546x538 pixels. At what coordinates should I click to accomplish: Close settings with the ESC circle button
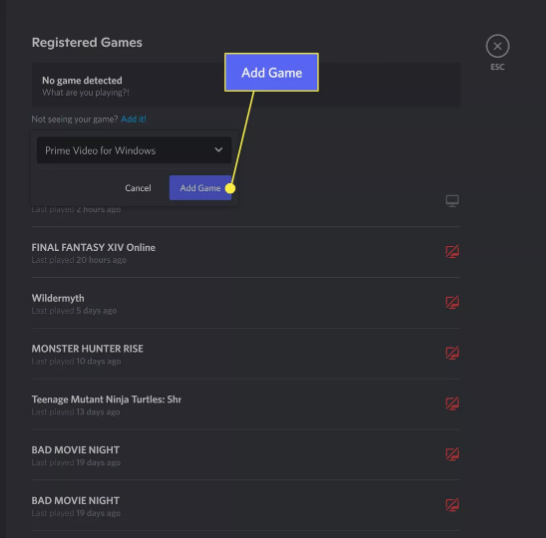(498, 46)
